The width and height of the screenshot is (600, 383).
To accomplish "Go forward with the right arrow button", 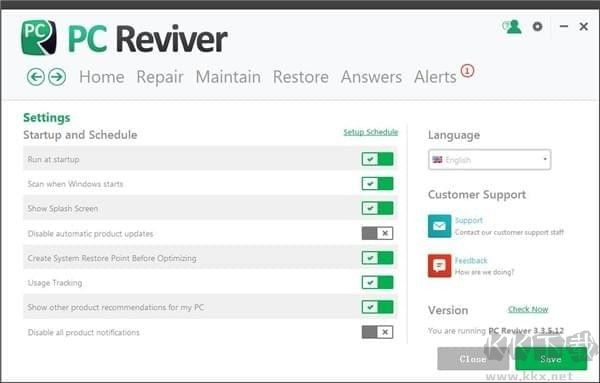I will (57, 77).
